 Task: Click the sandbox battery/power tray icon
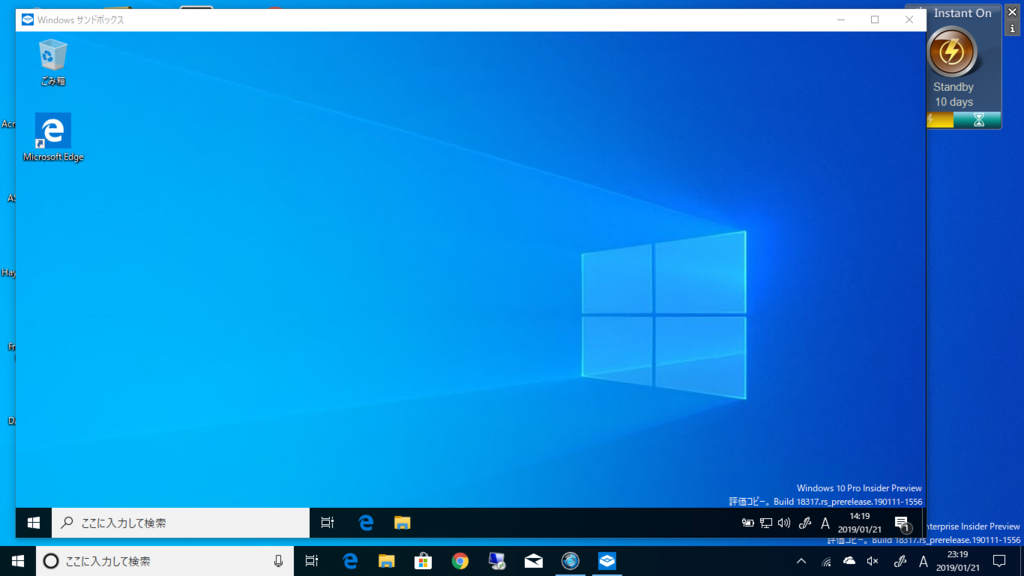(x=748, y=523)
